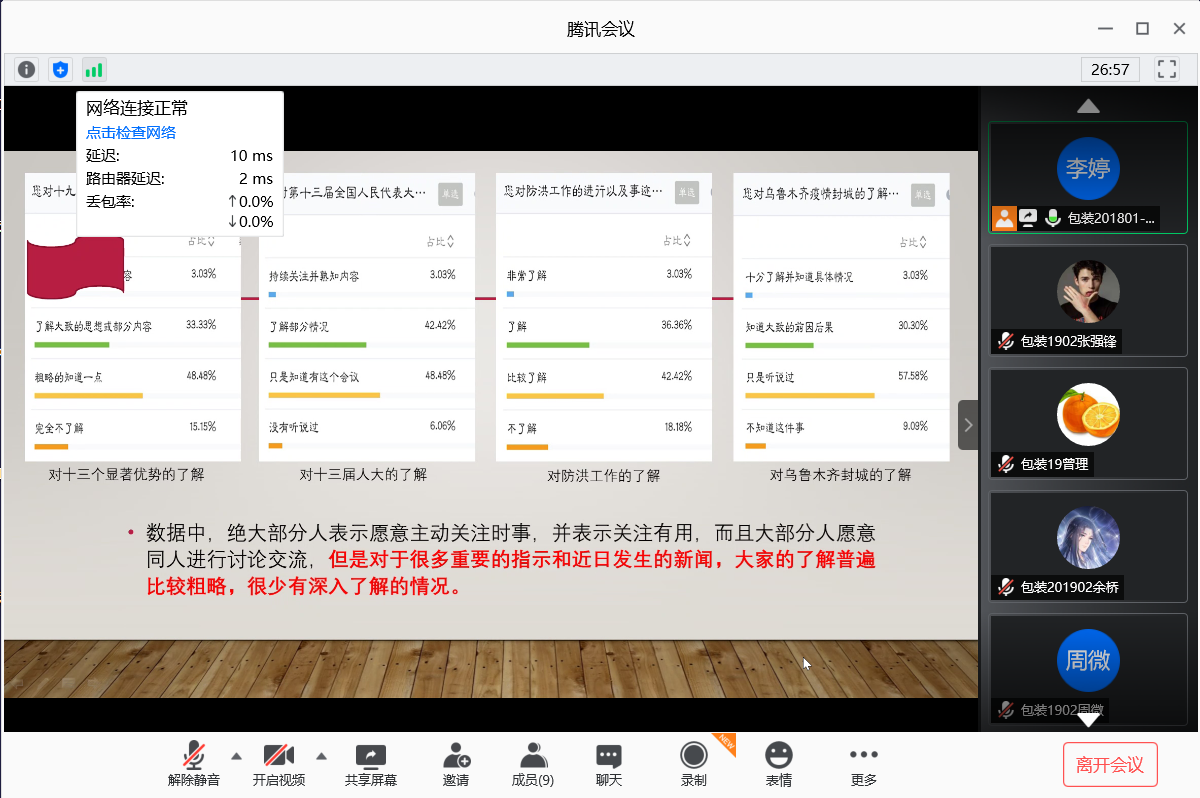
Task: Open the Members (成员) list
Action: tap(532, 764)
